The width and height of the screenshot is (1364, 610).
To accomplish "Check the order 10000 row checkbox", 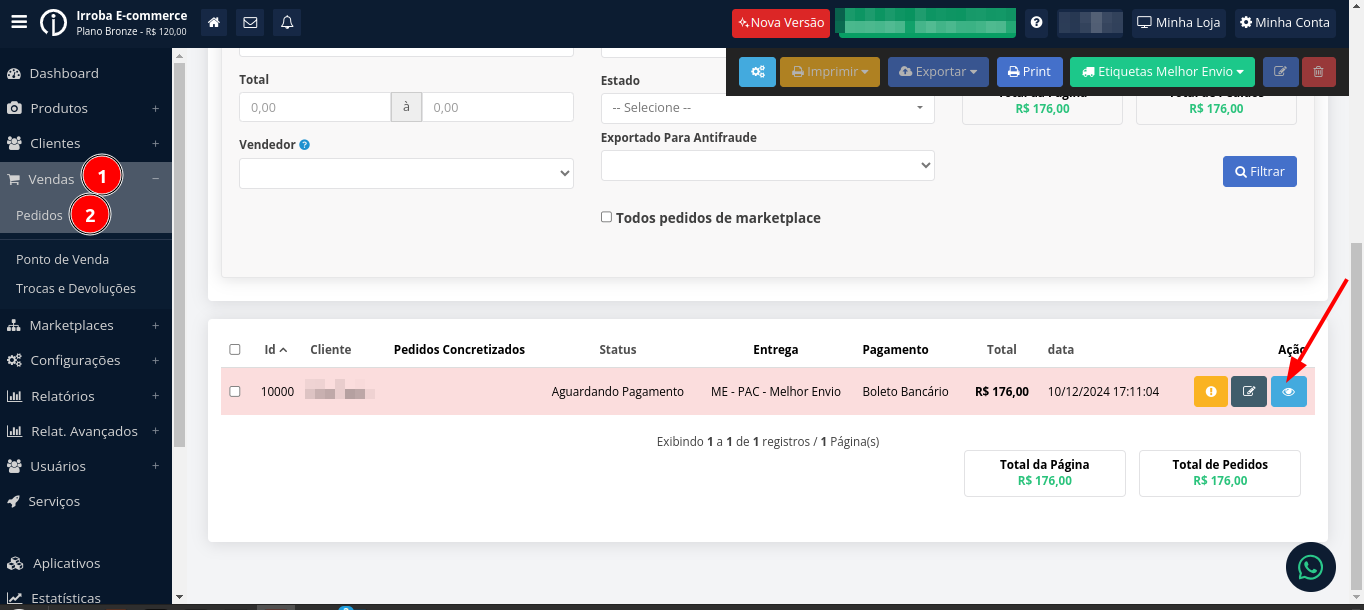I will tap(235, 391).
